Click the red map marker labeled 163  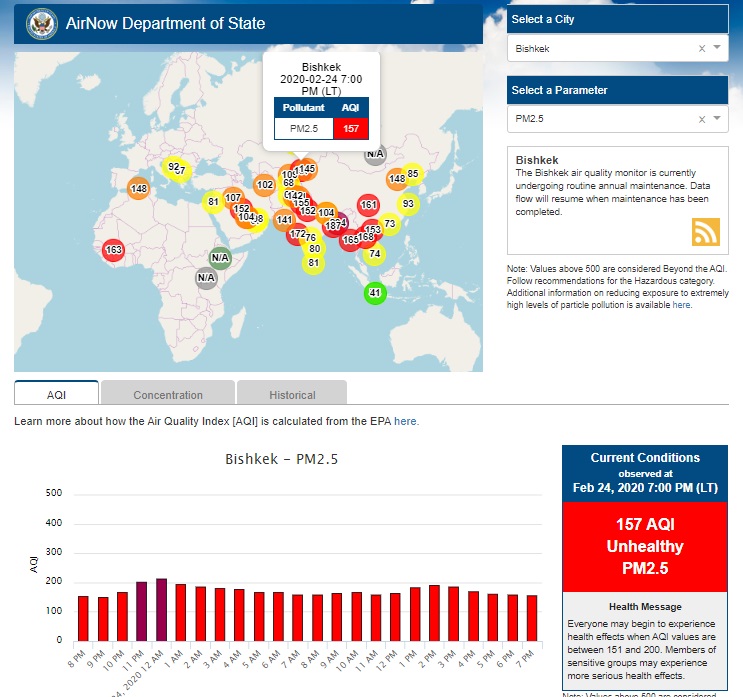point(113,250)
